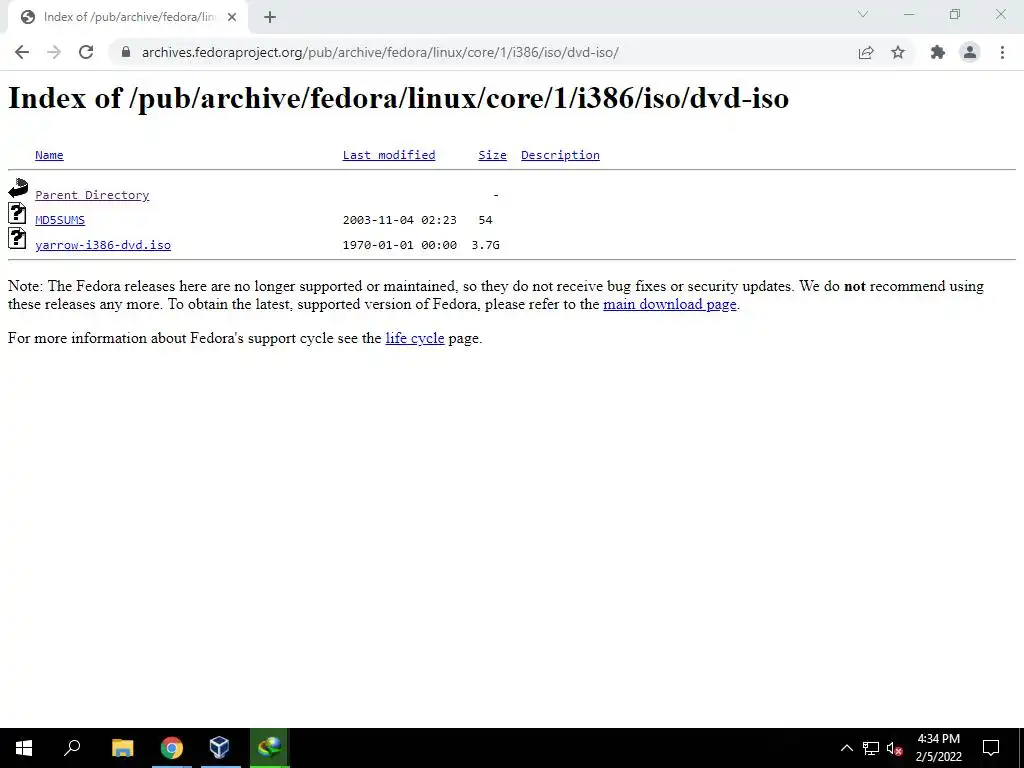Open the Parent Directory link
Image resolution: width=1024 pixels, height=768 pixels.
pyautogui.click(x=92, y=195)
